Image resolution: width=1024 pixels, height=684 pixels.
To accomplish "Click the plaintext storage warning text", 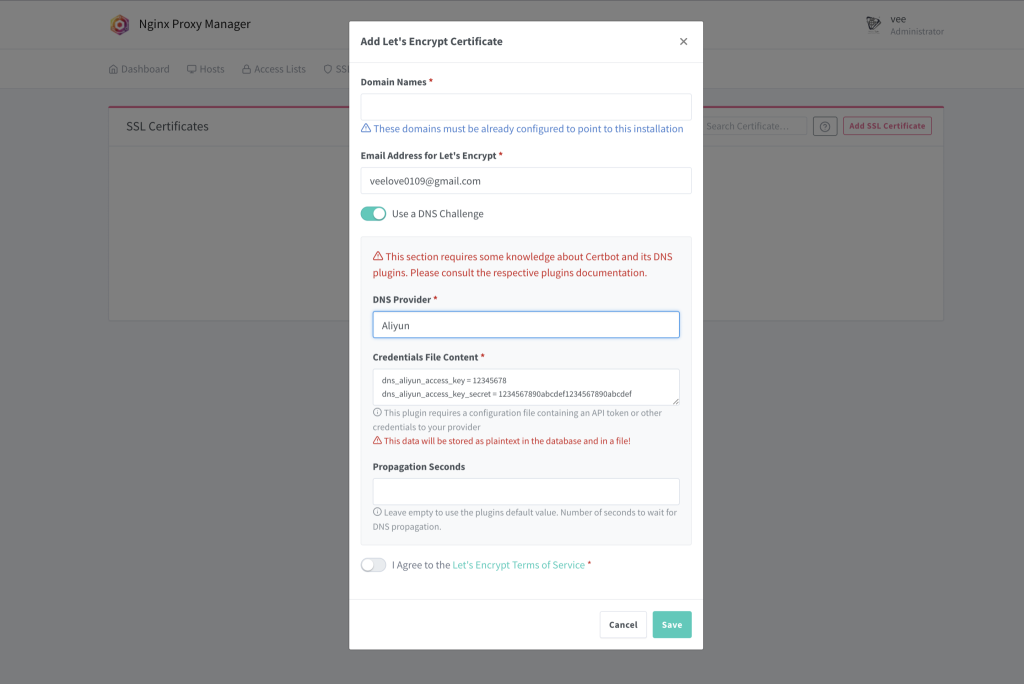I will 502,441.
